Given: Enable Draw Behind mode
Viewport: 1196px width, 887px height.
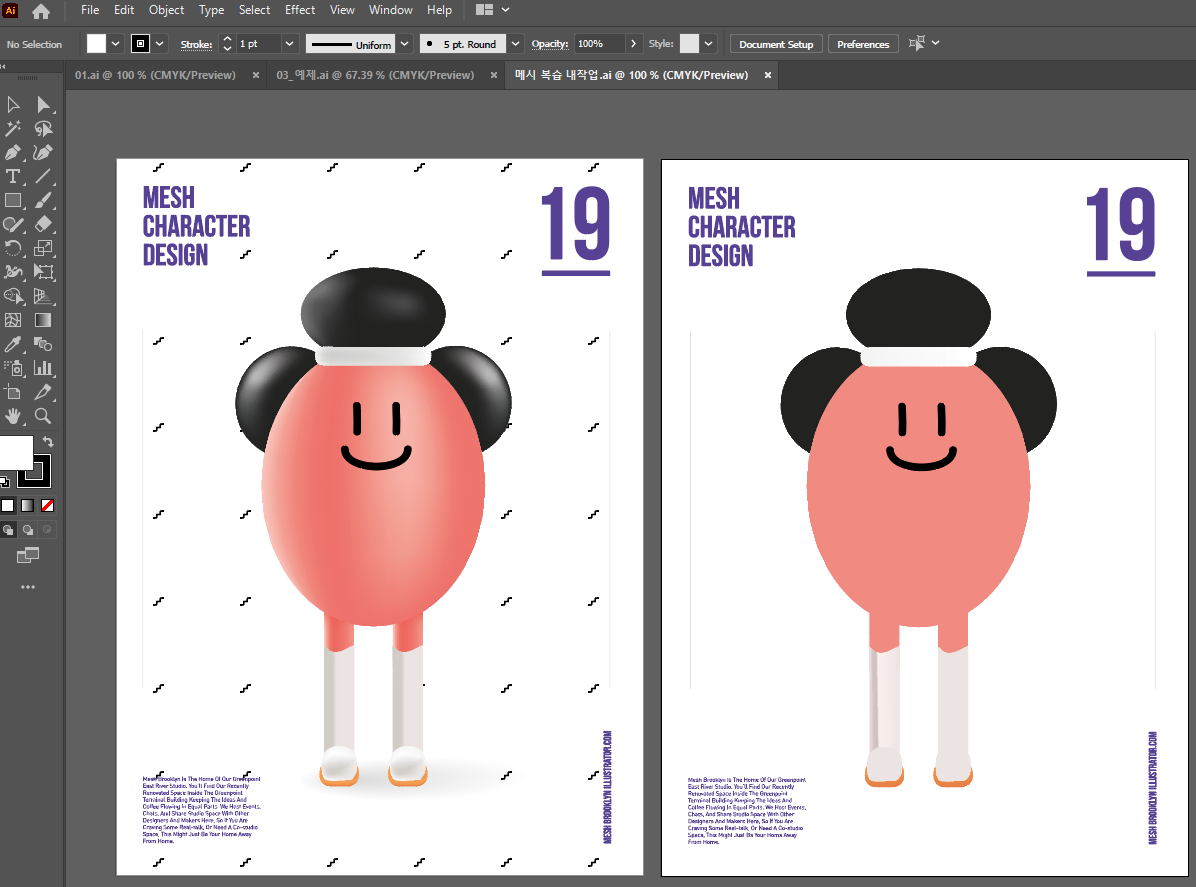Looking at the screenshot, I should click(28, 529).
